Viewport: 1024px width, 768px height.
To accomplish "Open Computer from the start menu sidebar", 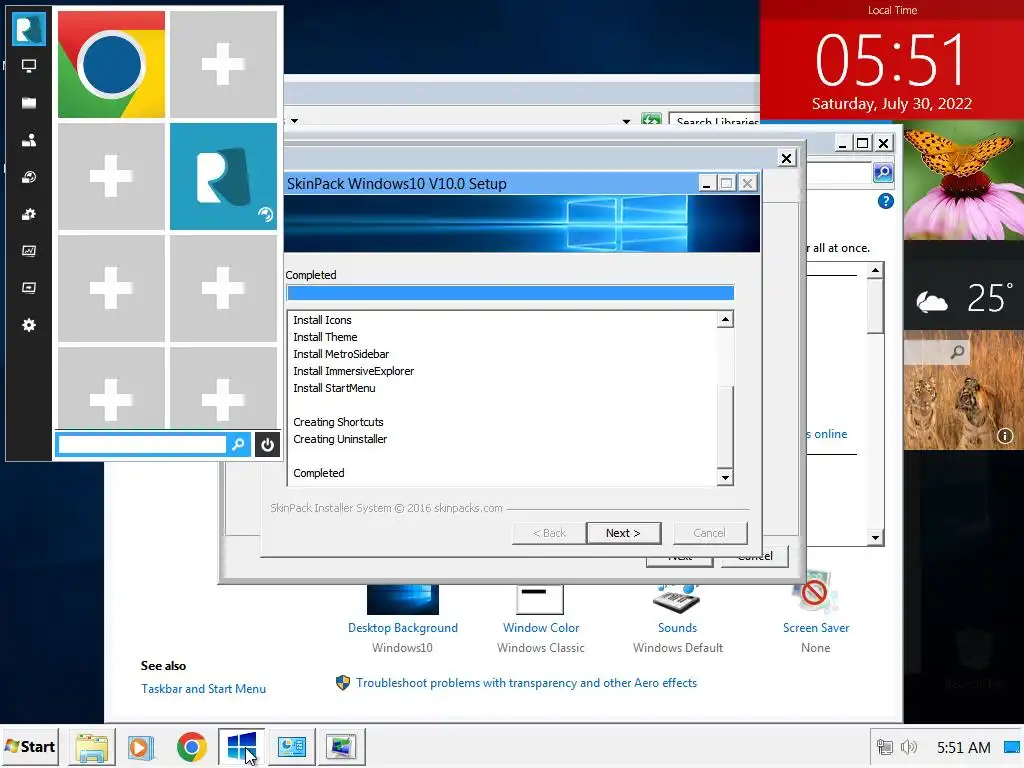I will click(x=29, y=65).
